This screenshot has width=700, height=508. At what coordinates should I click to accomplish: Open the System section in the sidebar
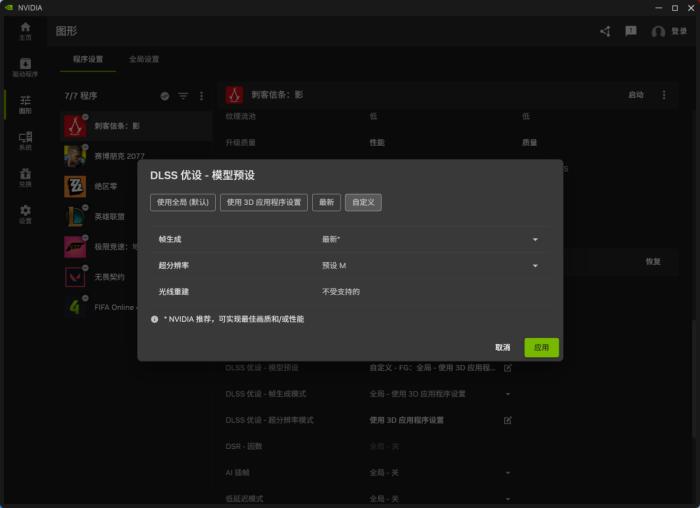[x=25, y=141]
